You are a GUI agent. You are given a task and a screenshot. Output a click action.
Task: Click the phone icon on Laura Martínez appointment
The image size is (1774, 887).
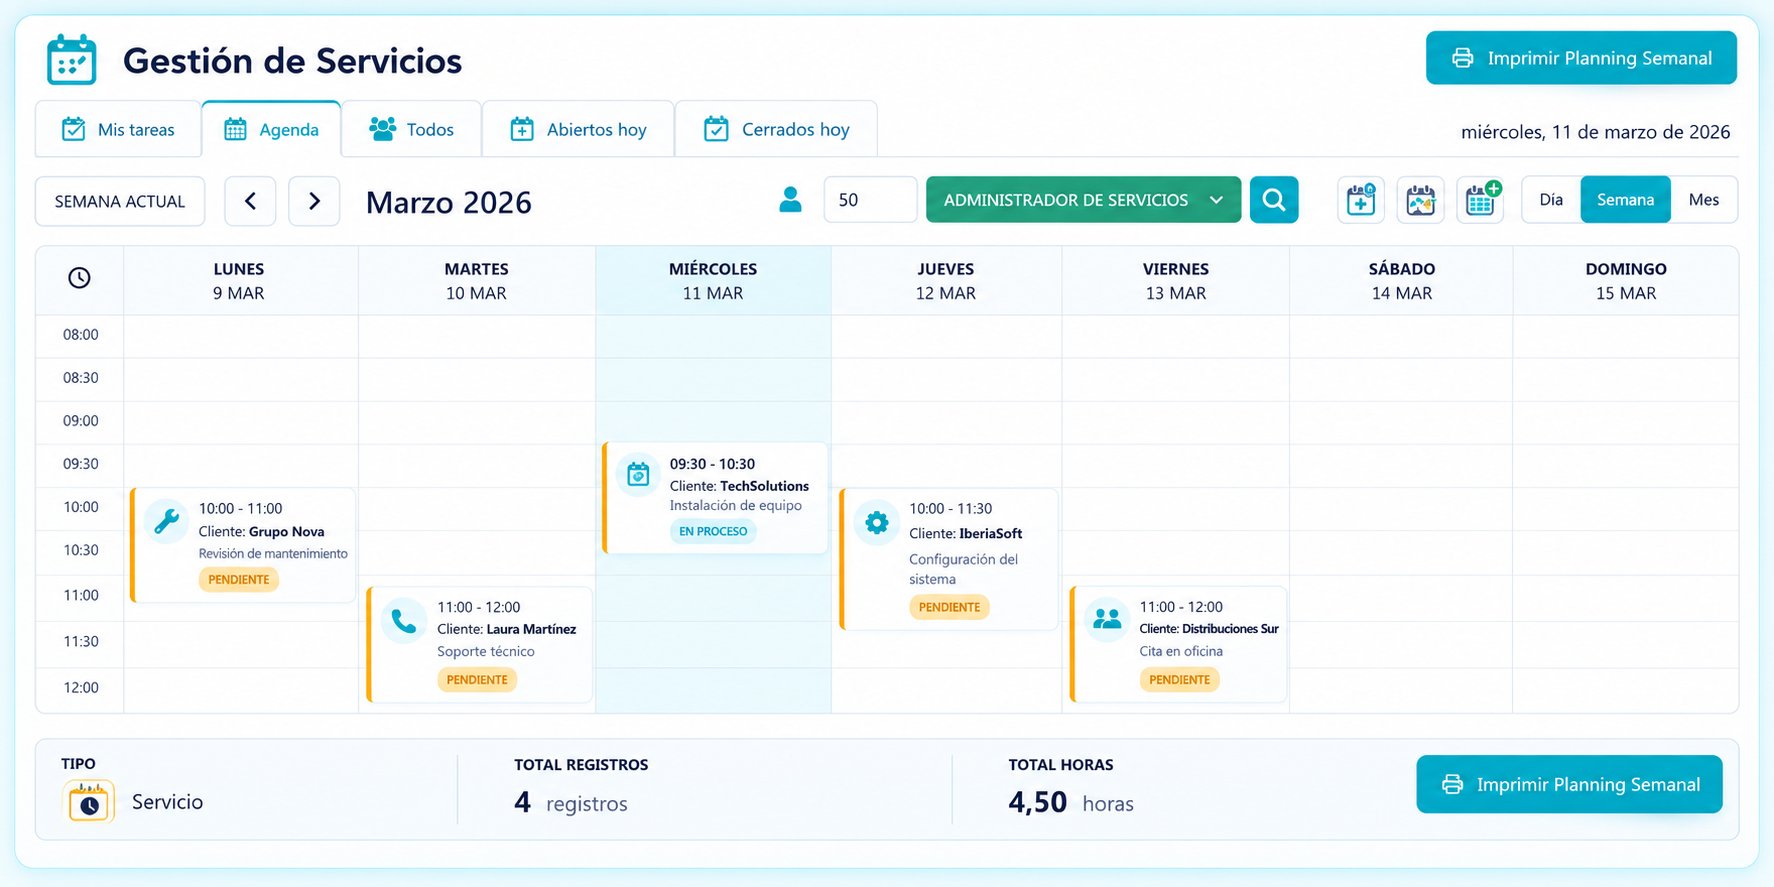(x=404, y=622)
